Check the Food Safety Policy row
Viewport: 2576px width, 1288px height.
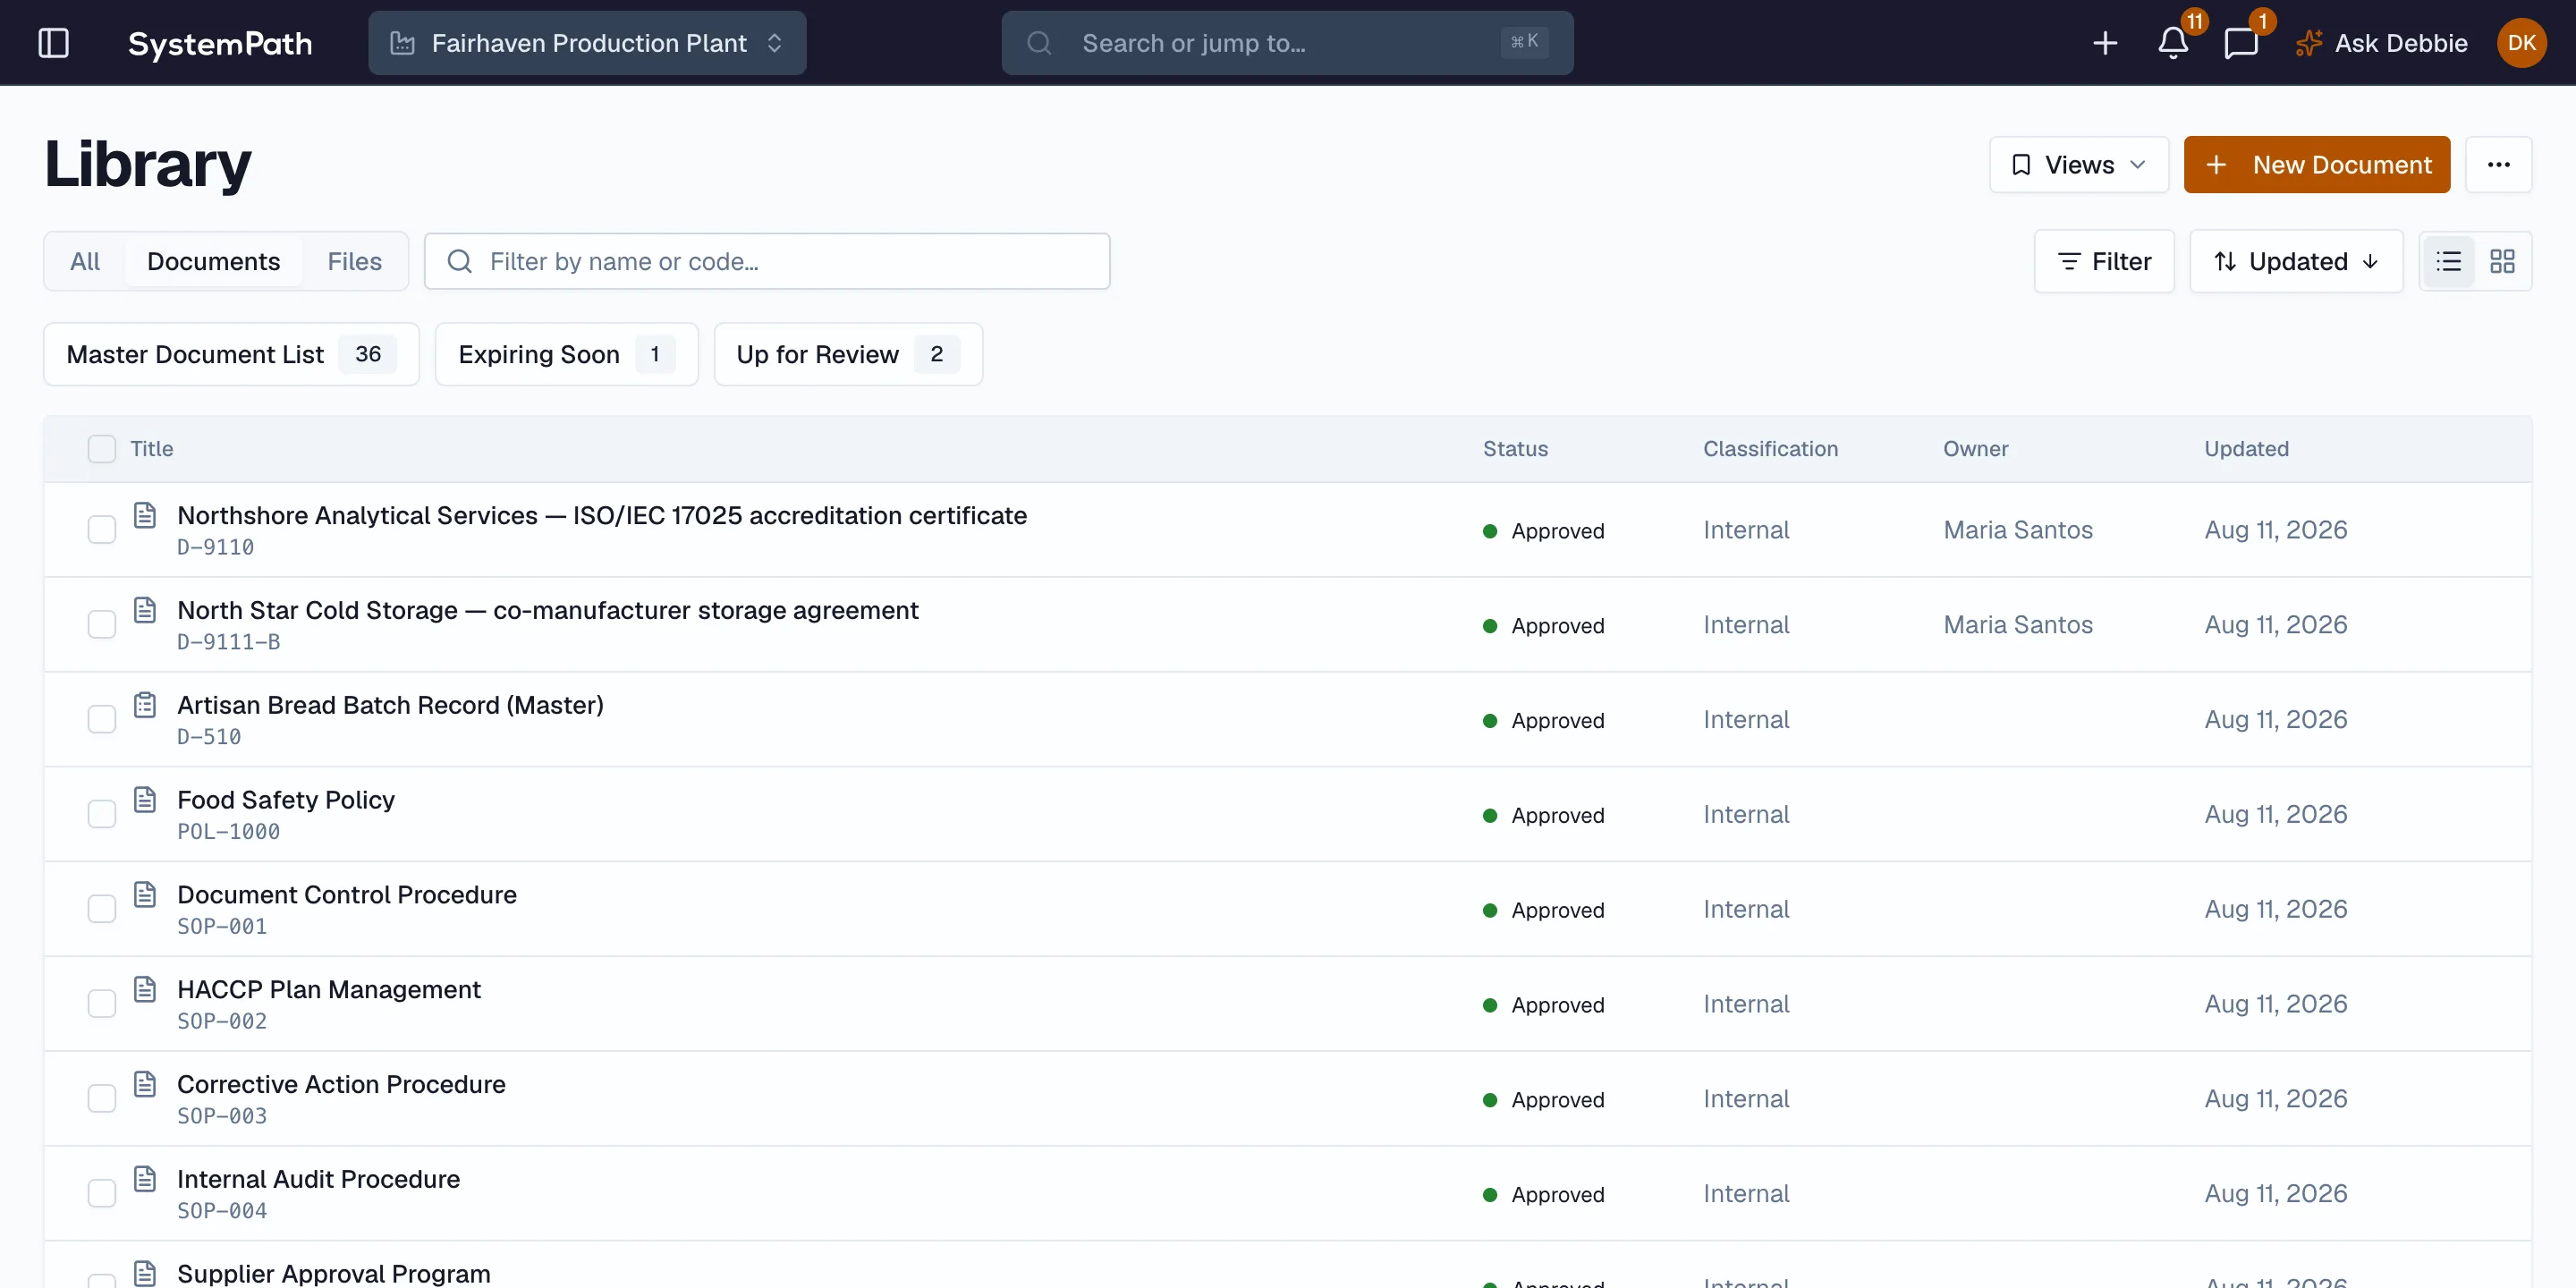(102, 814)
